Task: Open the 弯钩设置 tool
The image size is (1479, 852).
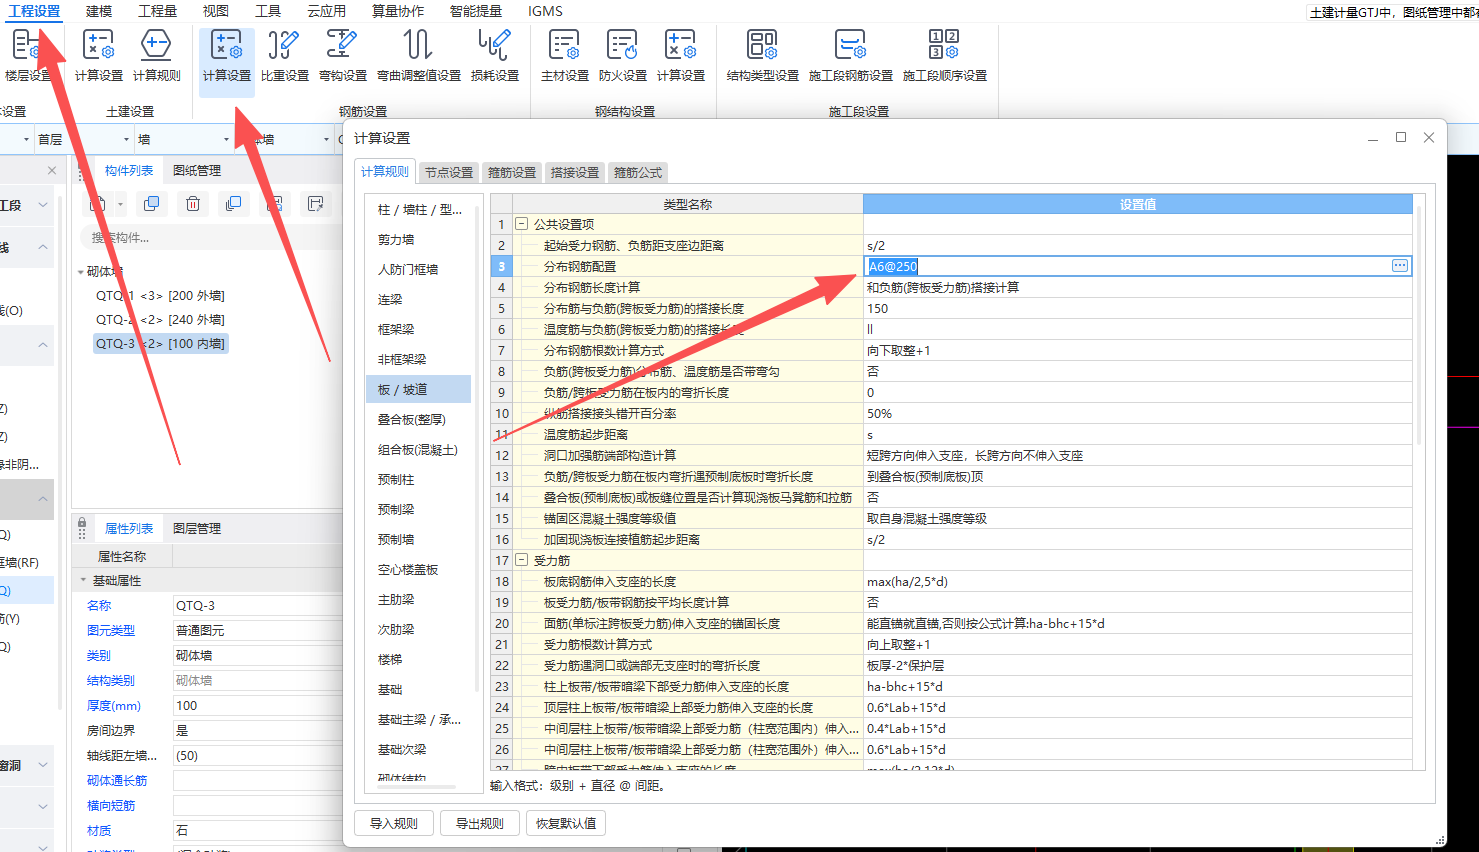Action: [342, 56]
